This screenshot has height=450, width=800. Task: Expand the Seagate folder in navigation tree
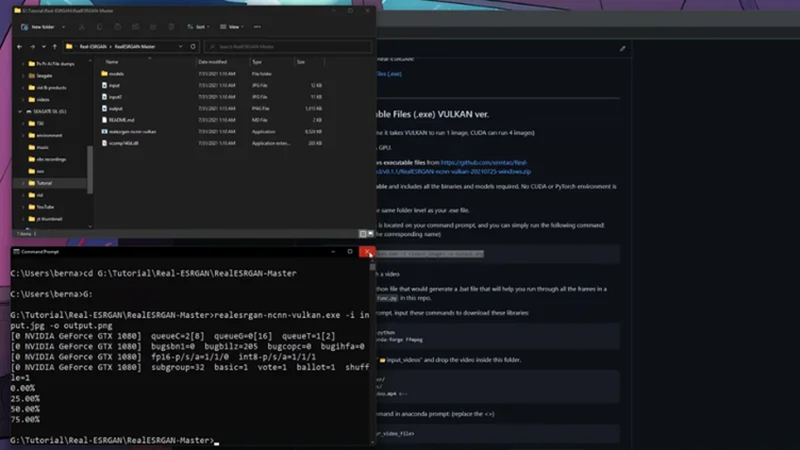[22, 76]
